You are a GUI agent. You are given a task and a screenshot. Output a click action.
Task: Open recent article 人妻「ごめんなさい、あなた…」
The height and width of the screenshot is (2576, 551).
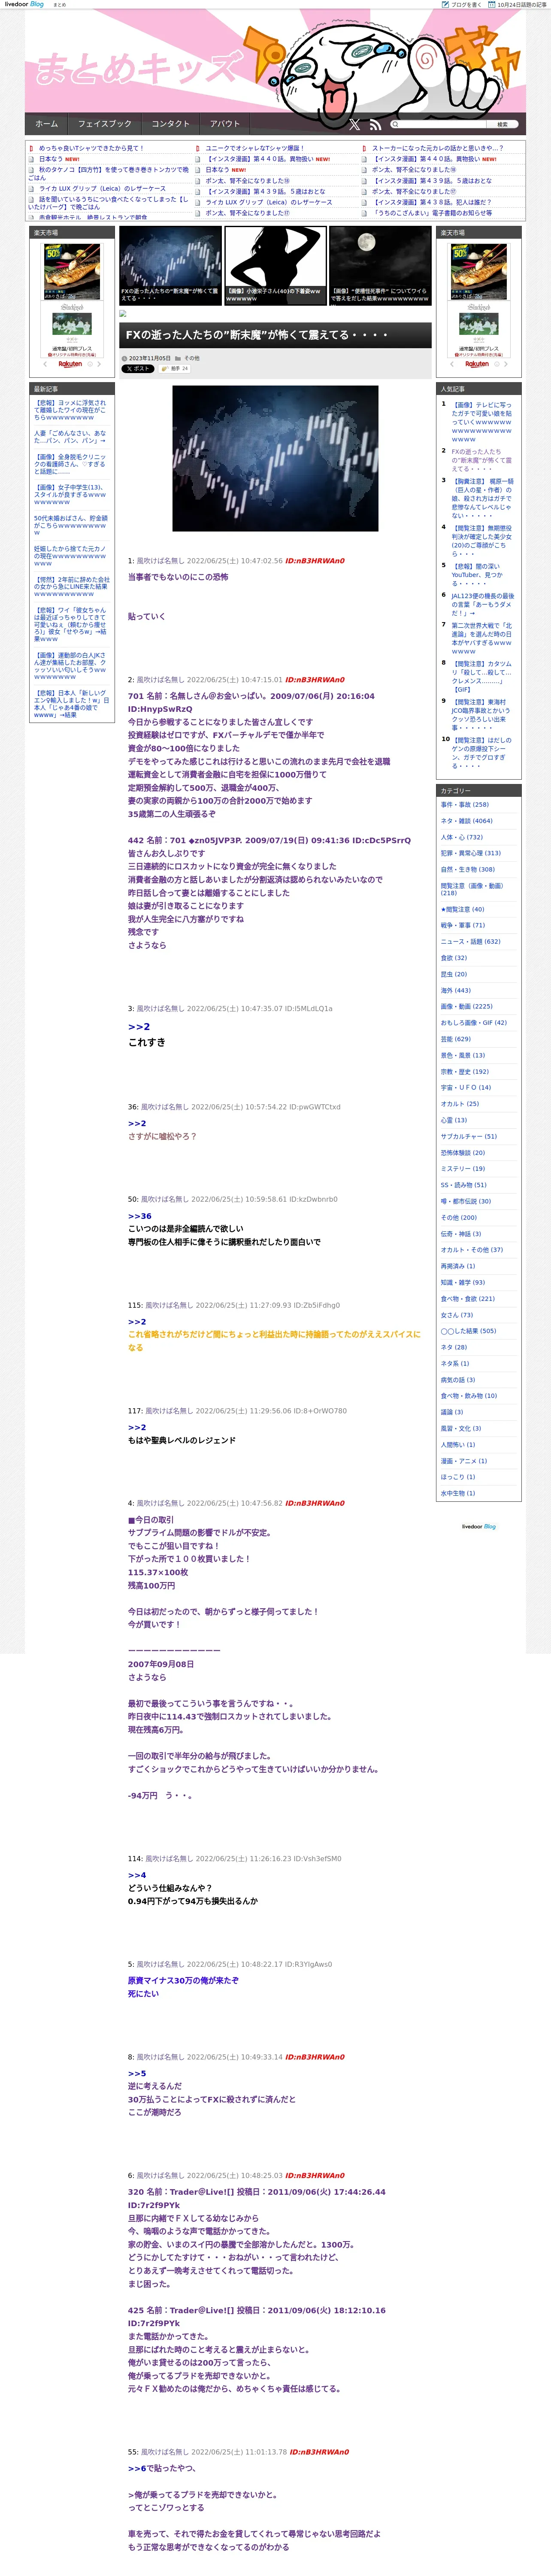pos(70,437)
